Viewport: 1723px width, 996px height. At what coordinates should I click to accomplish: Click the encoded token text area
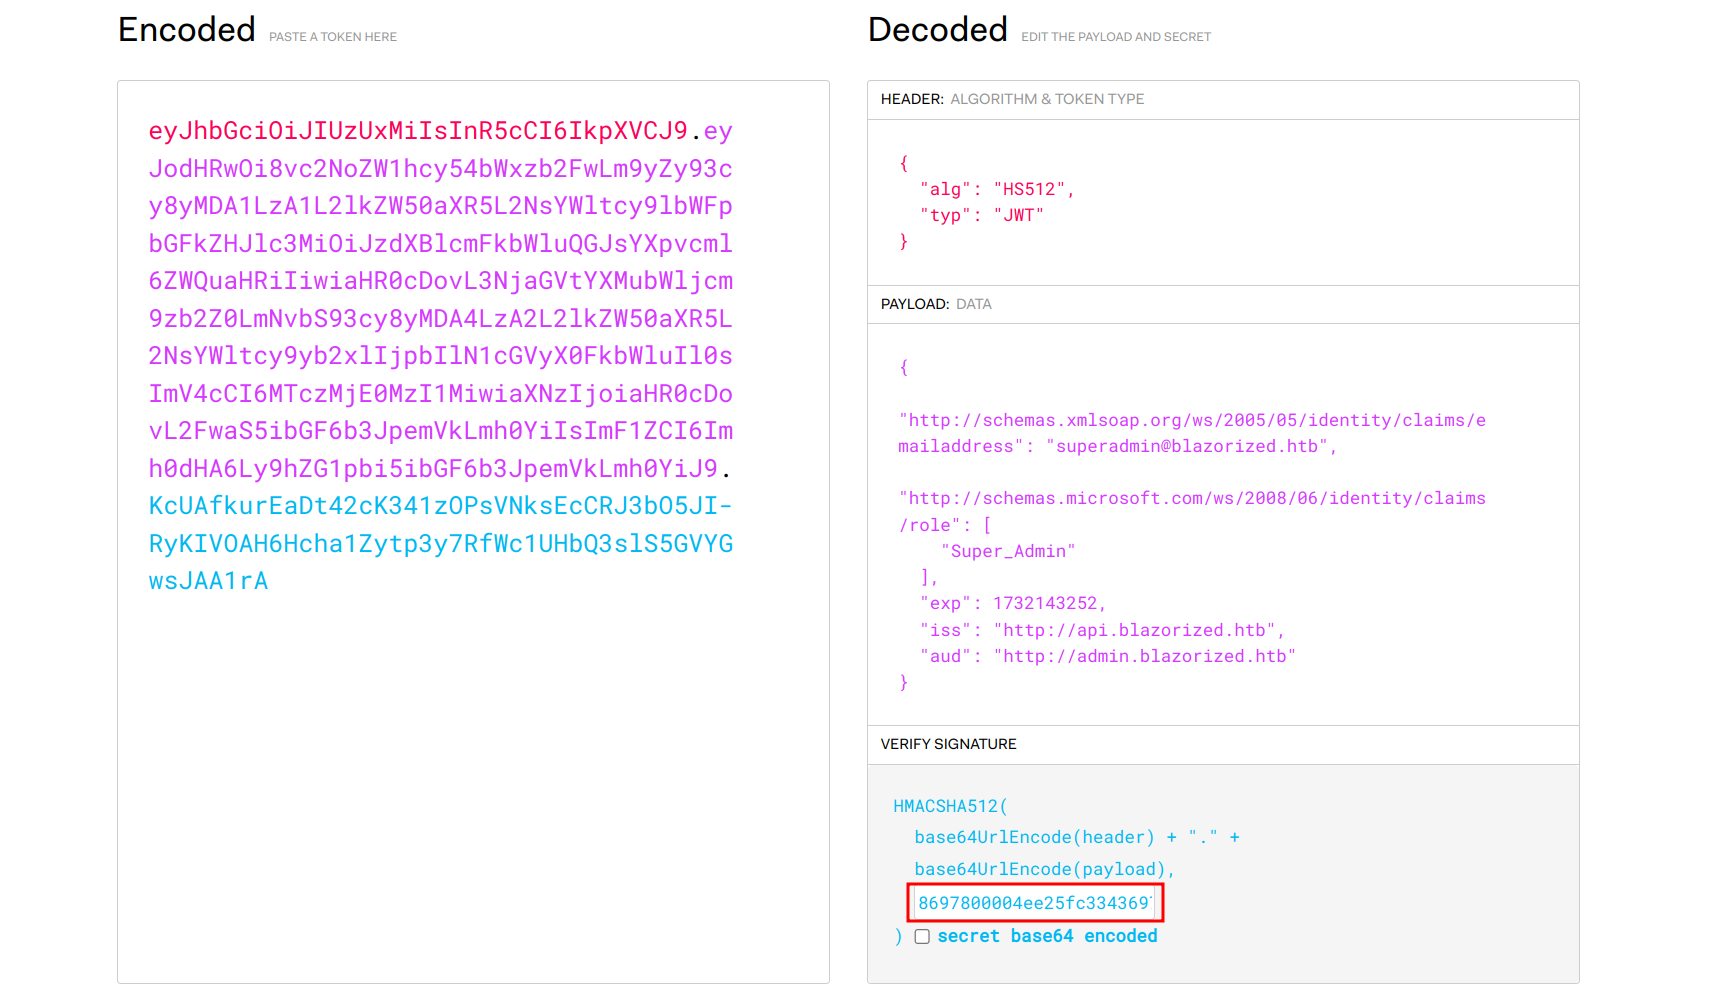click(x=473, y=532)
